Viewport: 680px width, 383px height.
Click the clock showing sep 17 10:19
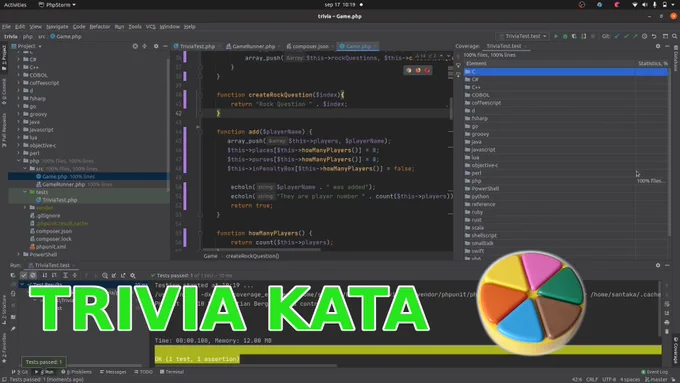[x=340, y=5]
